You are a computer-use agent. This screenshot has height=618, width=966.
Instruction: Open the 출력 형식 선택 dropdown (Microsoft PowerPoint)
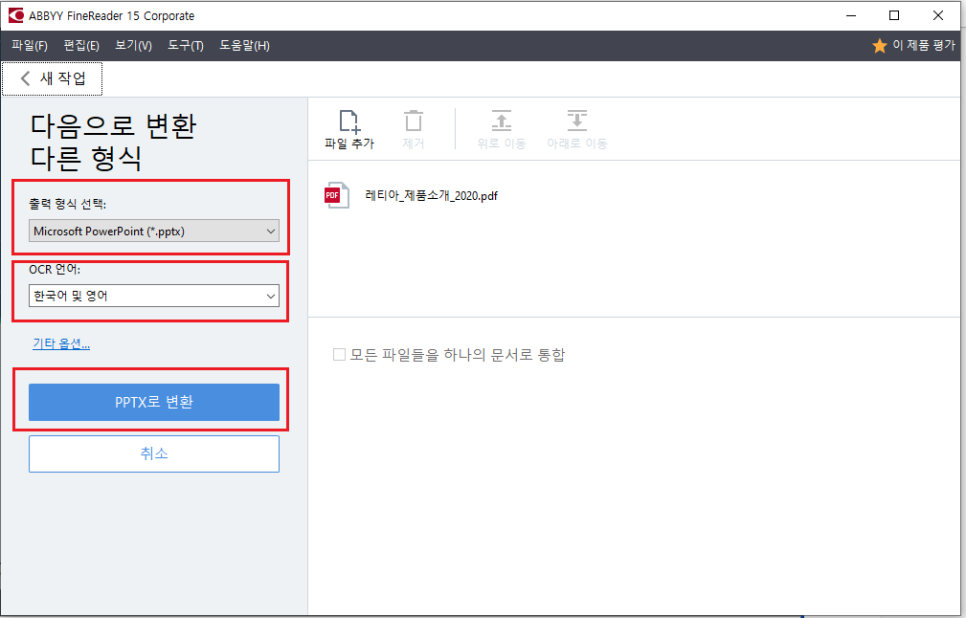[x=154, y=231]
